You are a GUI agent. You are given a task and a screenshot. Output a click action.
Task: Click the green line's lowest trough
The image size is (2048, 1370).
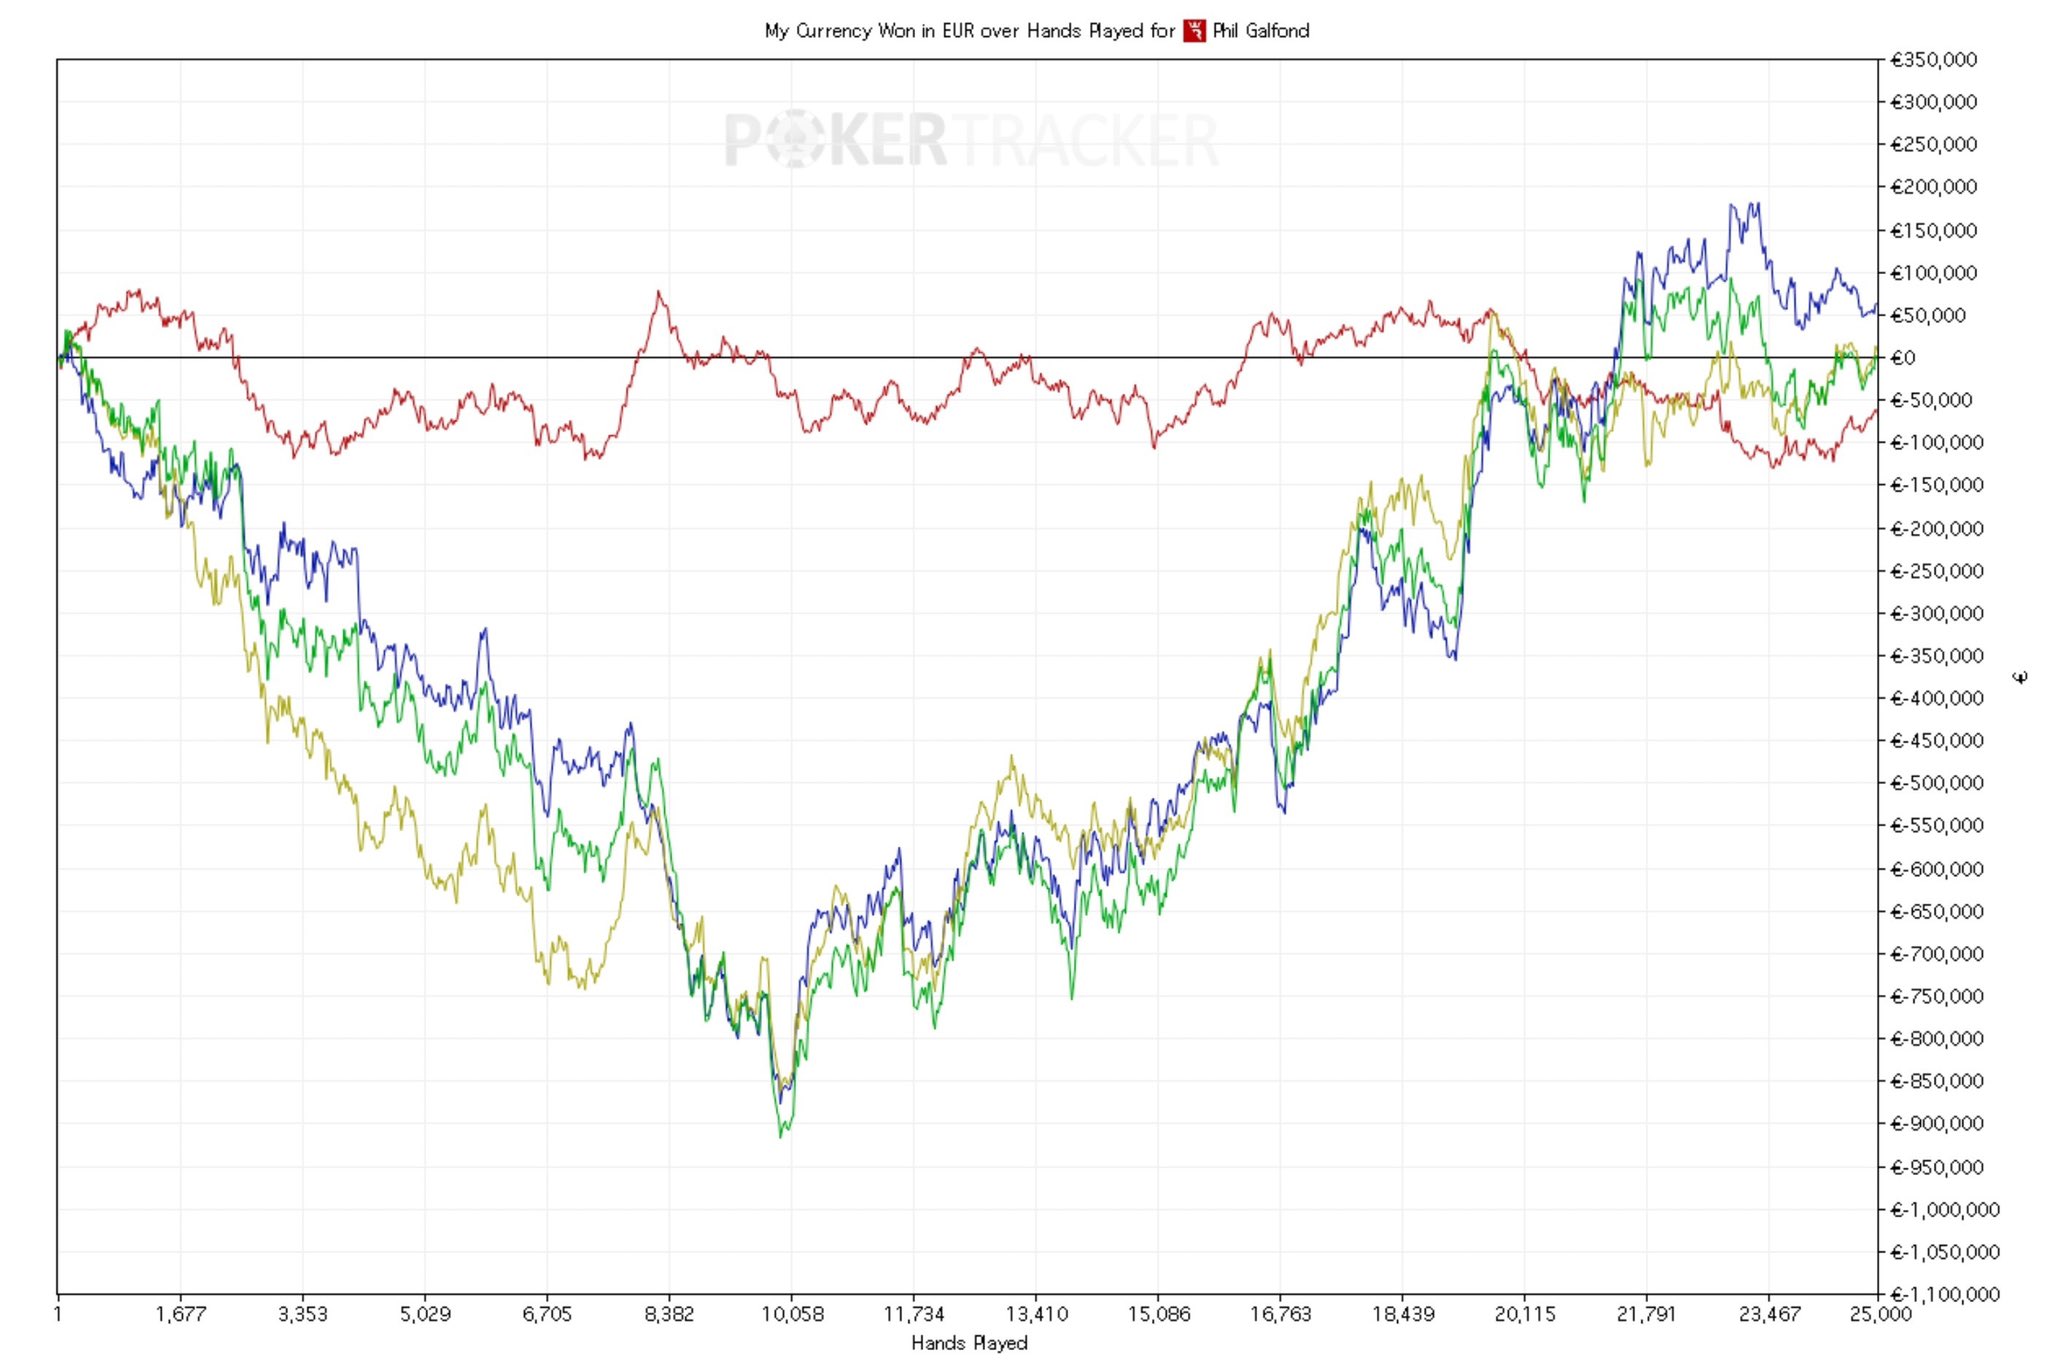(x=782, y=1136)
